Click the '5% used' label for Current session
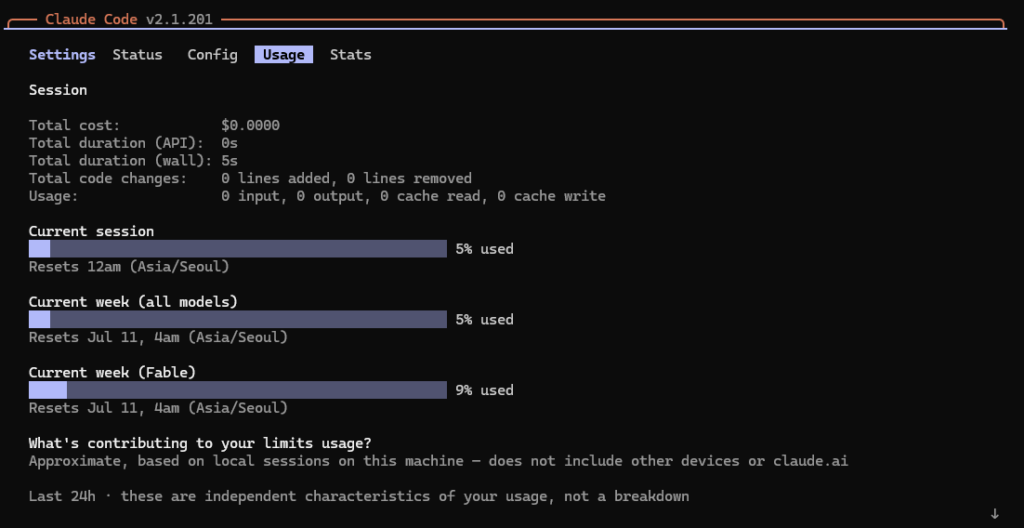 485,249
